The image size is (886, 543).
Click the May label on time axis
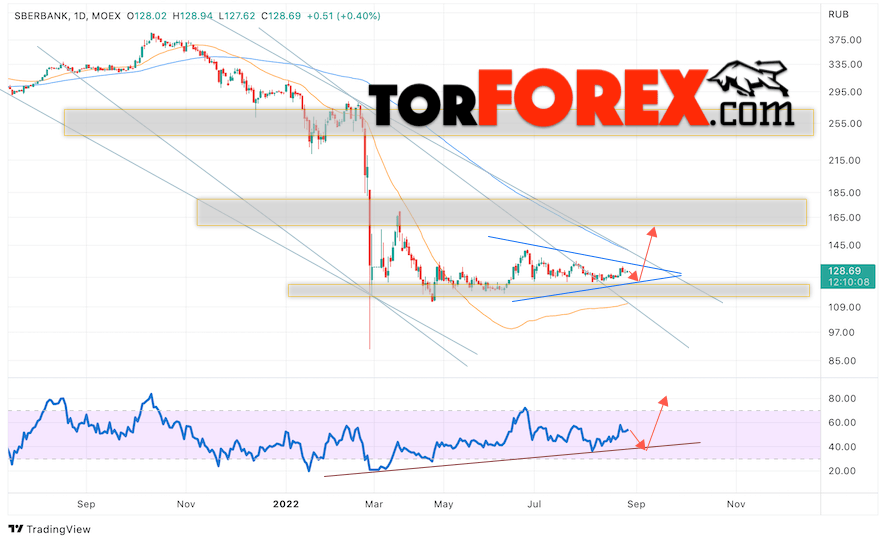point(444,504)
